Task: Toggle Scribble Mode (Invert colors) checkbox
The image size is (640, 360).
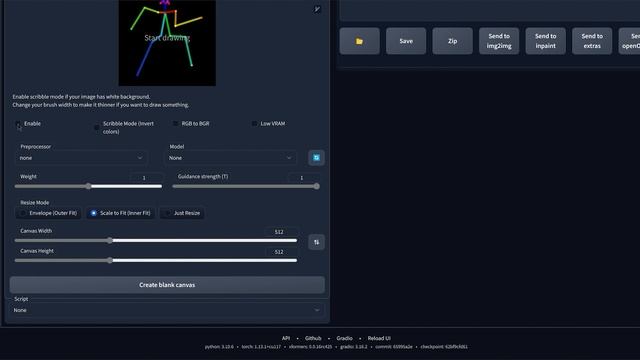Action: point(97,127)
